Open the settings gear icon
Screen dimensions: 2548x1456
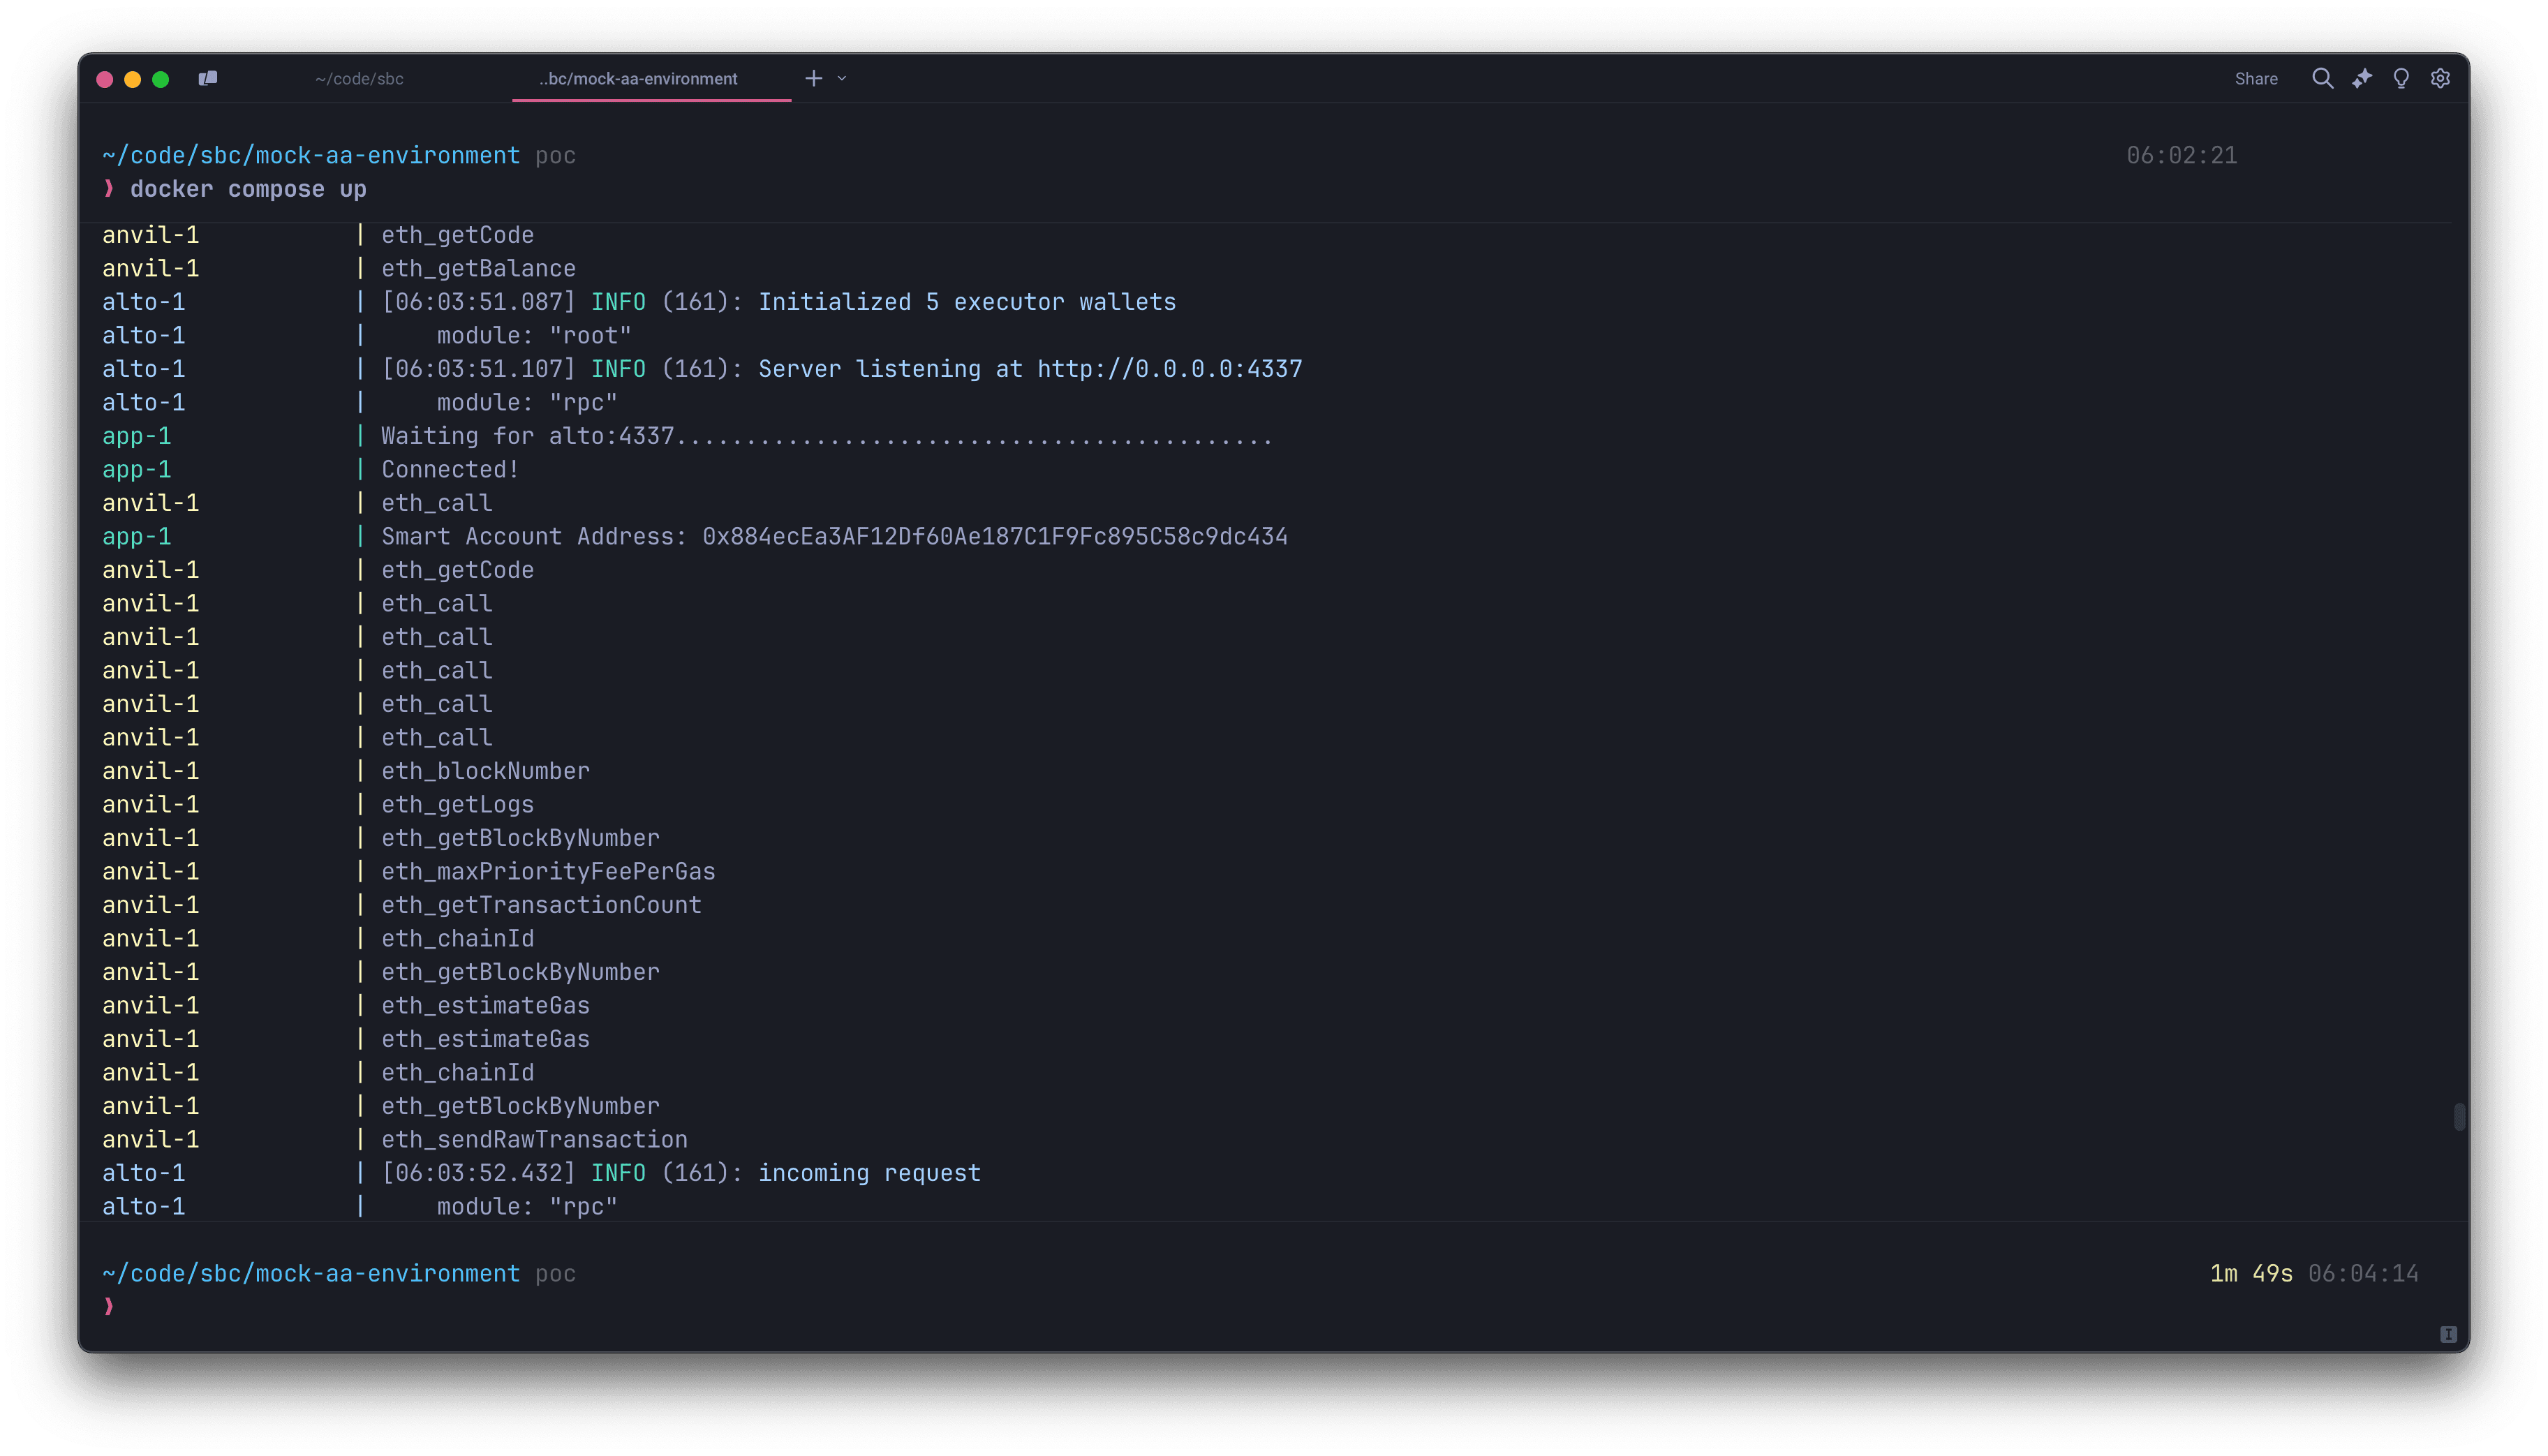(2440, 78)
